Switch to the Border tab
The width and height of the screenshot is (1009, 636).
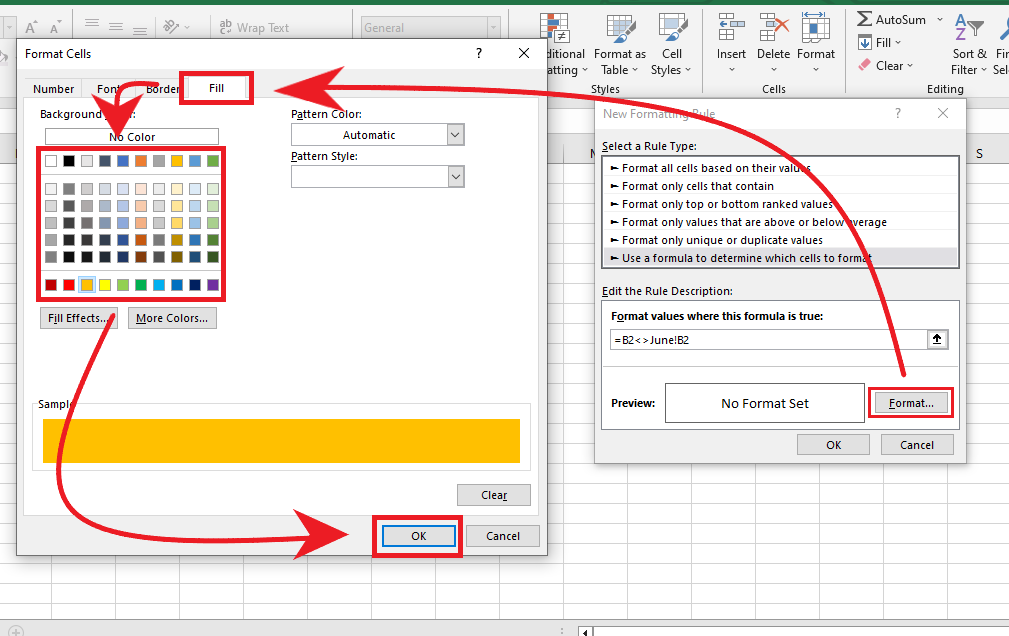pos(162,88)
